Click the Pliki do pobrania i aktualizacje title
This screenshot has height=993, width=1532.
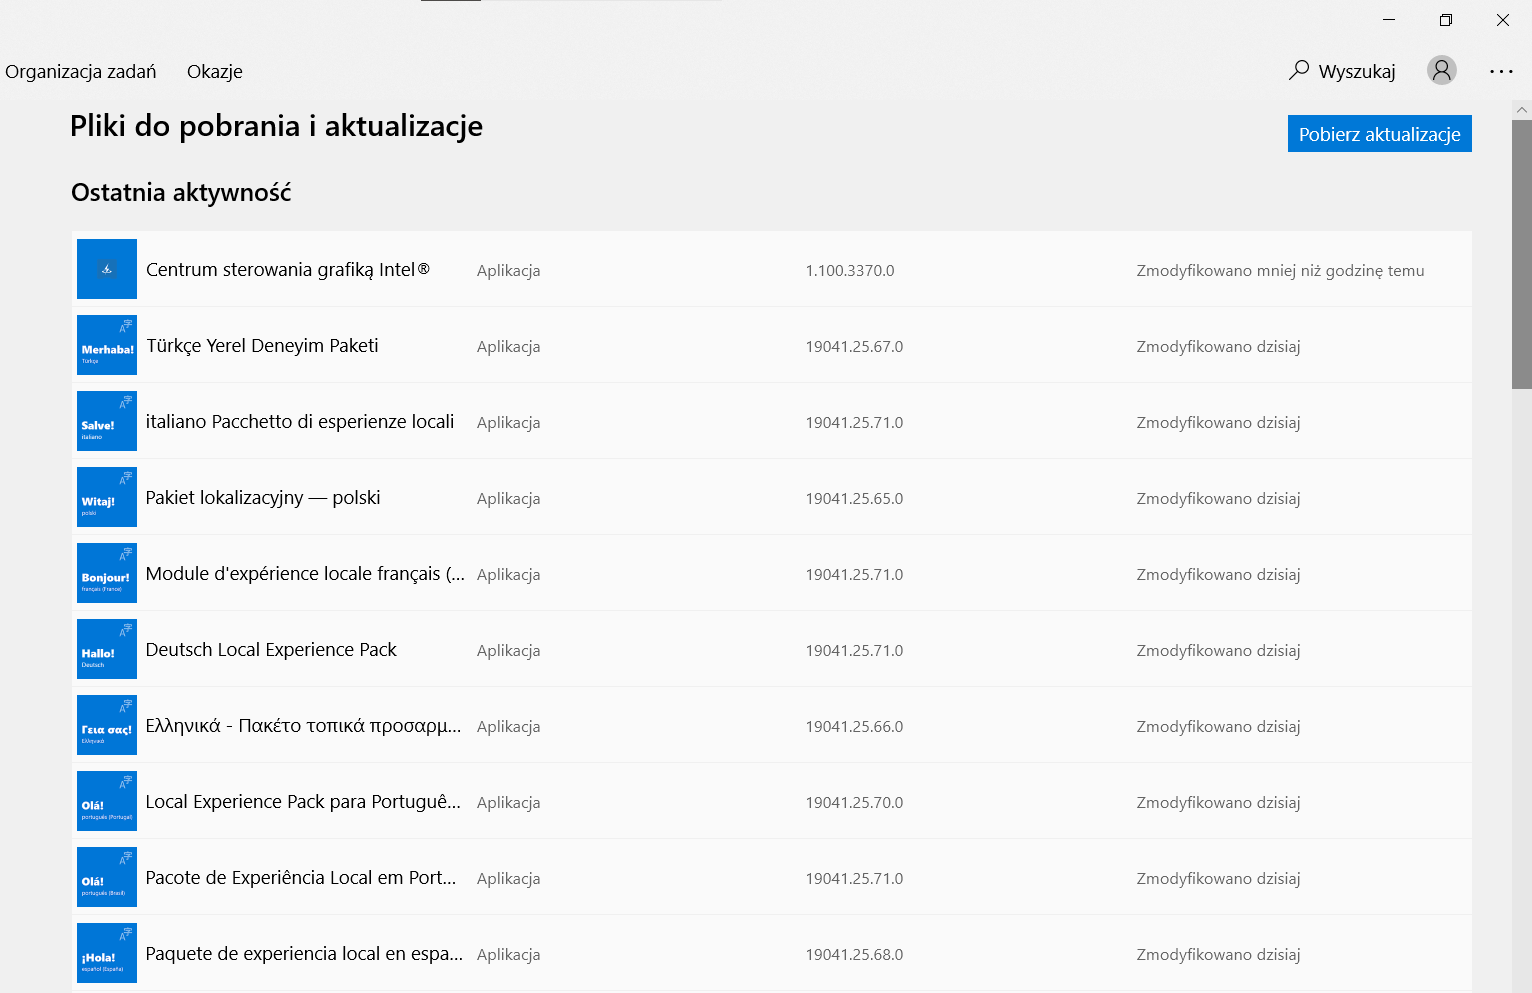coord(276,126)
